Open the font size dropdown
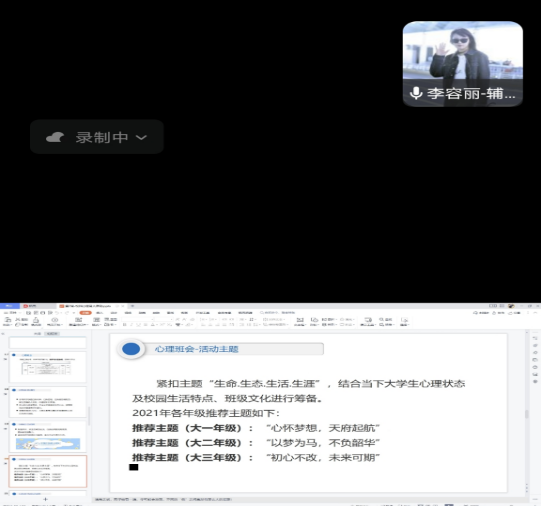The image size is (541, 507). tap(164, 319)
